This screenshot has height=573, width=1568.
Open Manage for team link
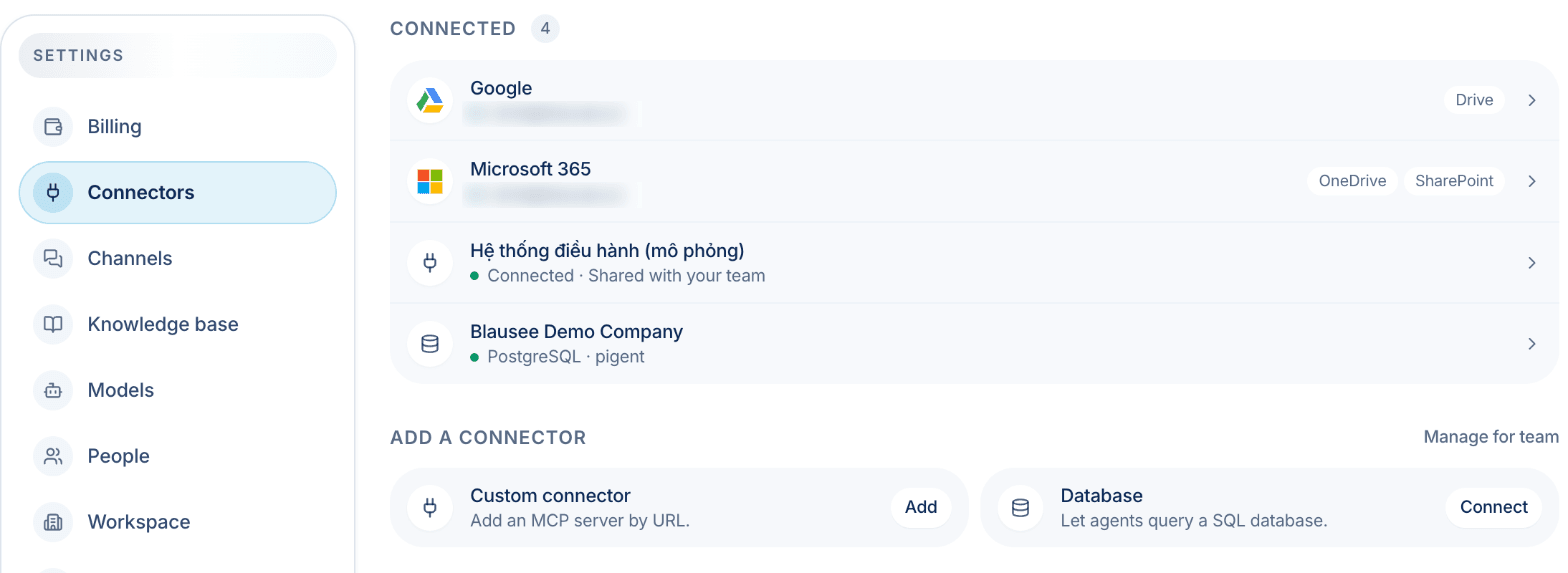pos(1491,437)
